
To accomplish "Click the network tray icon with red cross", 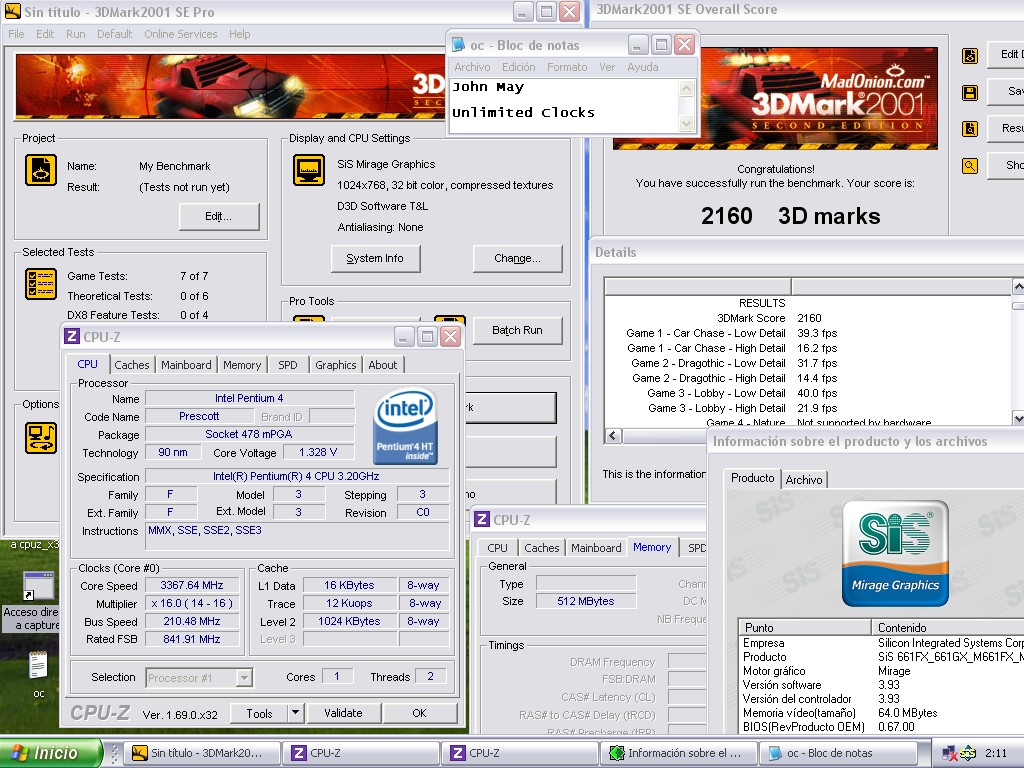I will [x=950, y=753].
